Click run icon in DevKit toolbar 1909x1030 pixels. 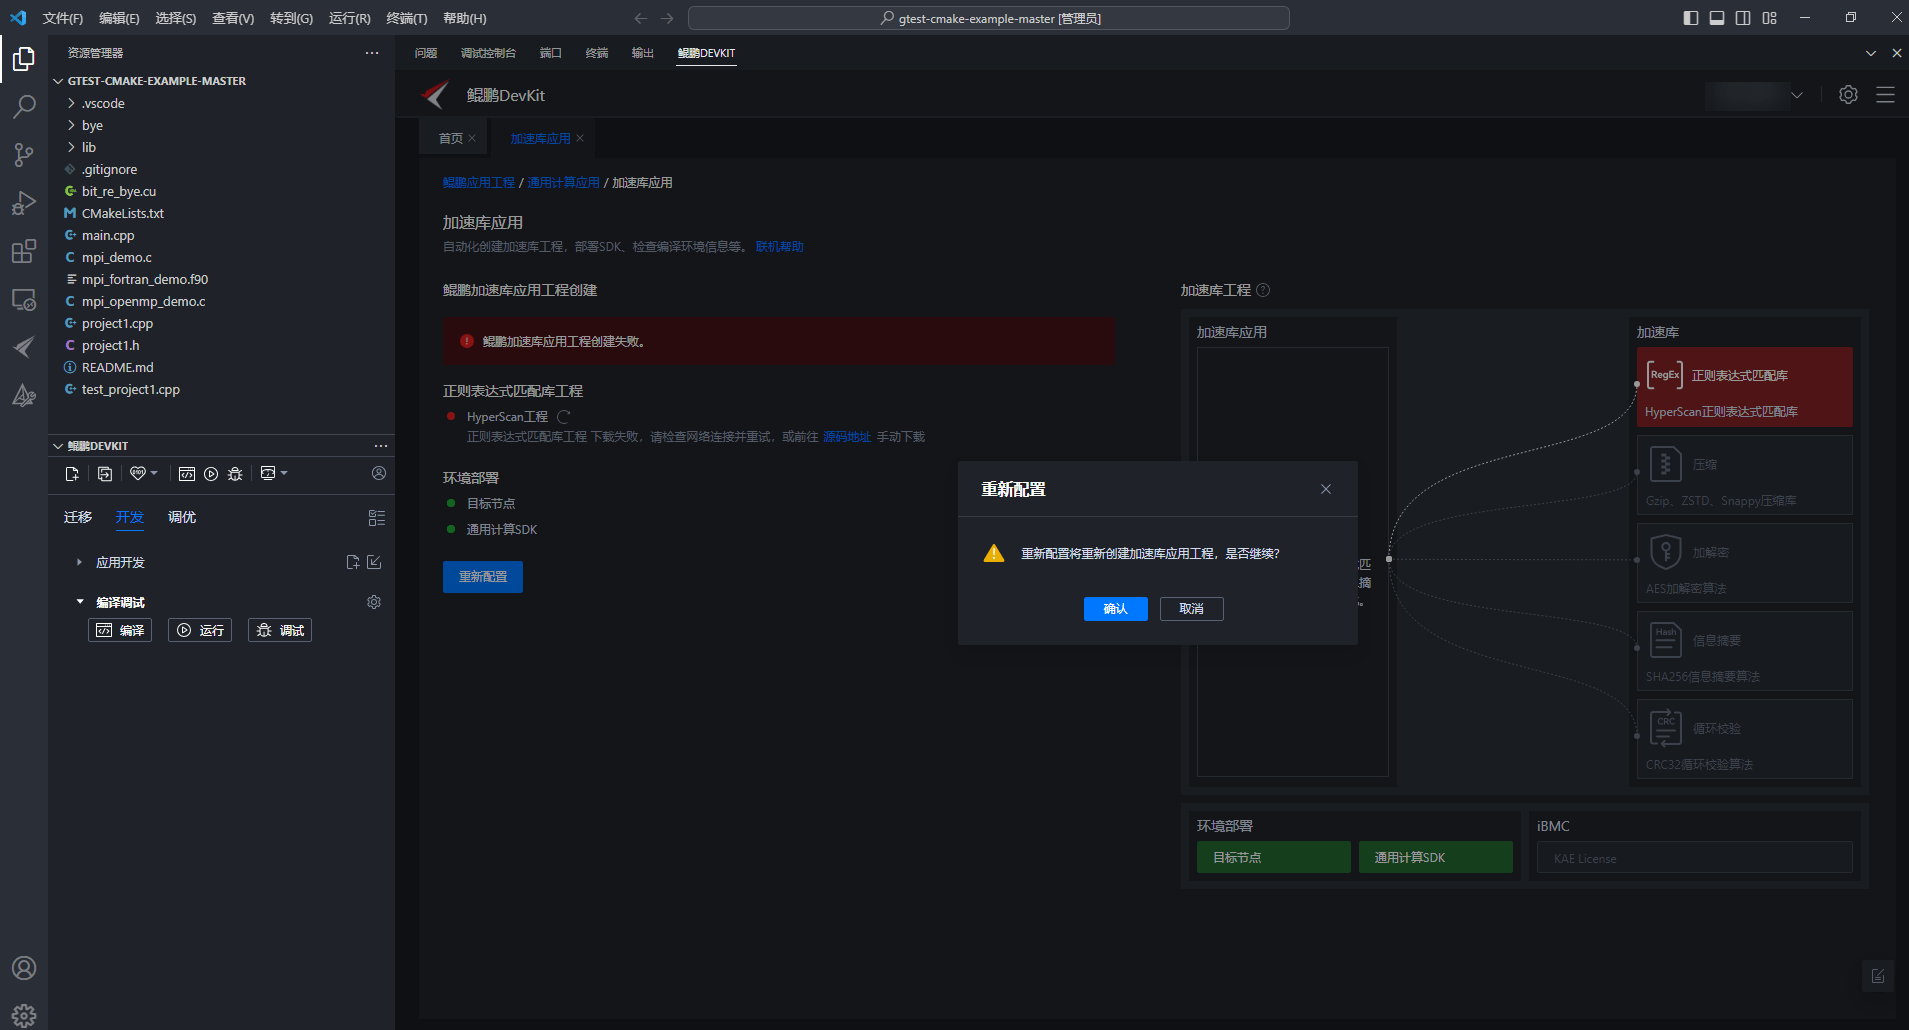[211, 474]
